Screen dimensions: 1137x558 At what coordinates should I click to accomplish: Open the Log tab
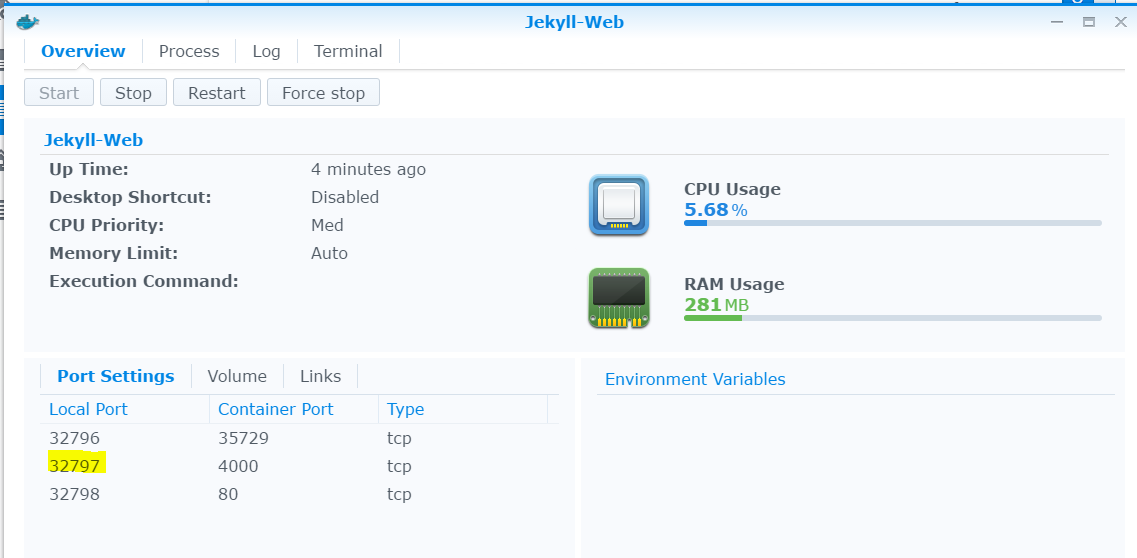(266, 51)
